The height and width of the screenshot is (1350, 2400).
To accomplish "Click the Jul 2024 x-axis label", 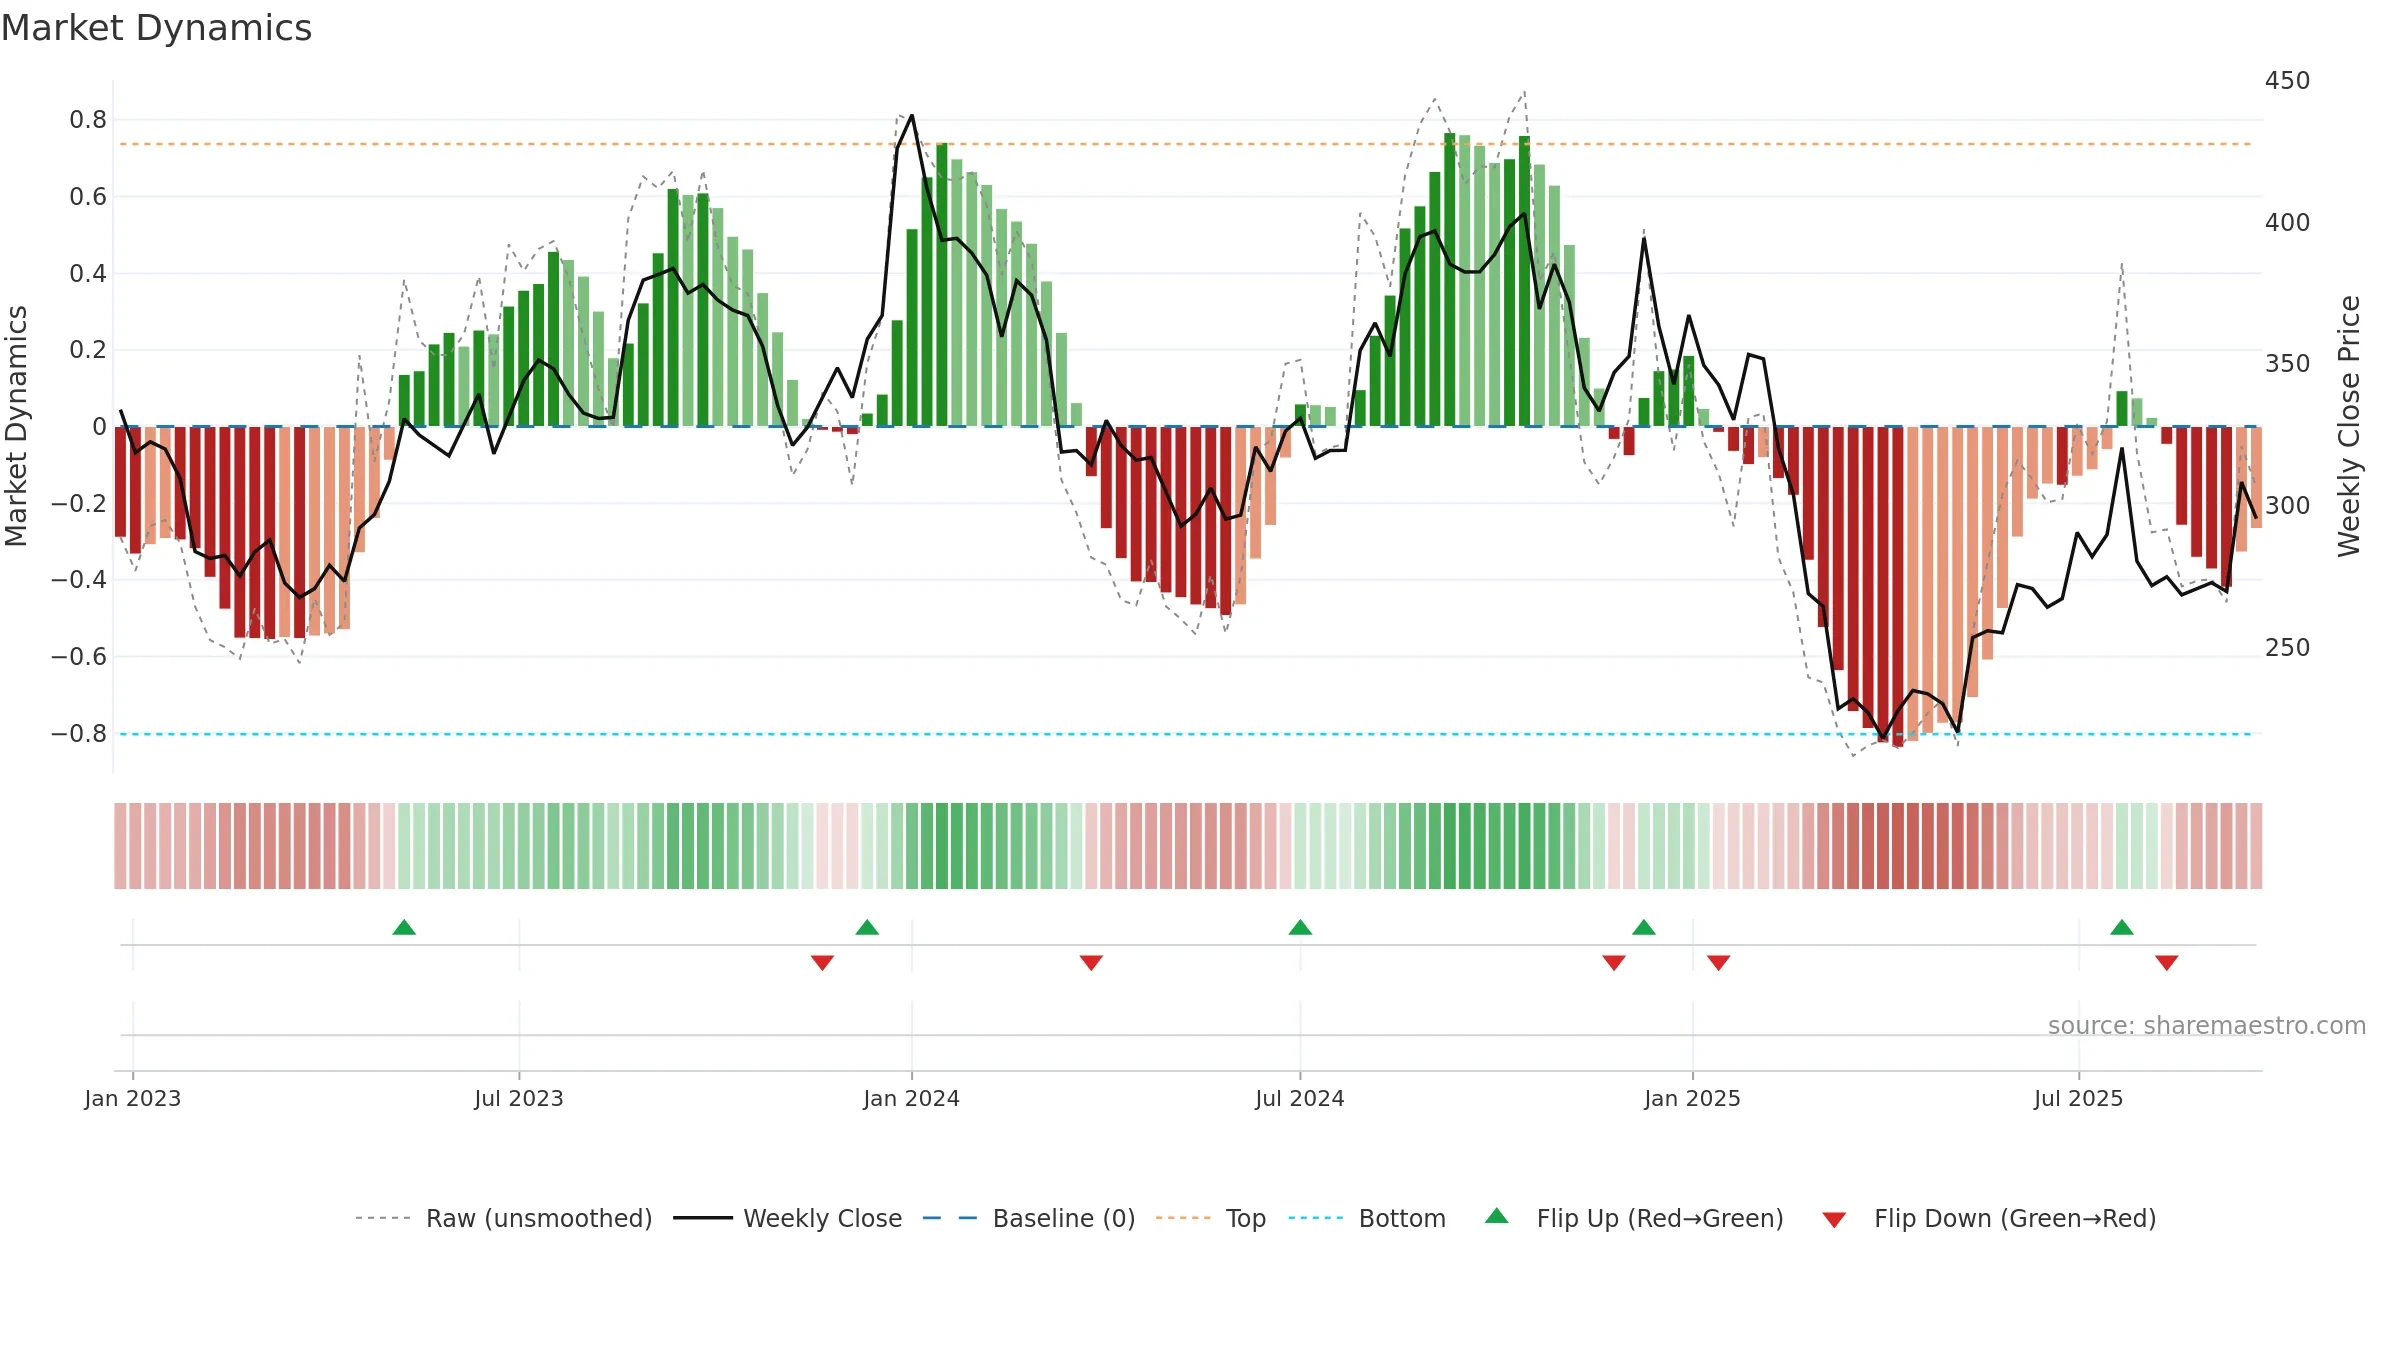I will (1300, 1098).
